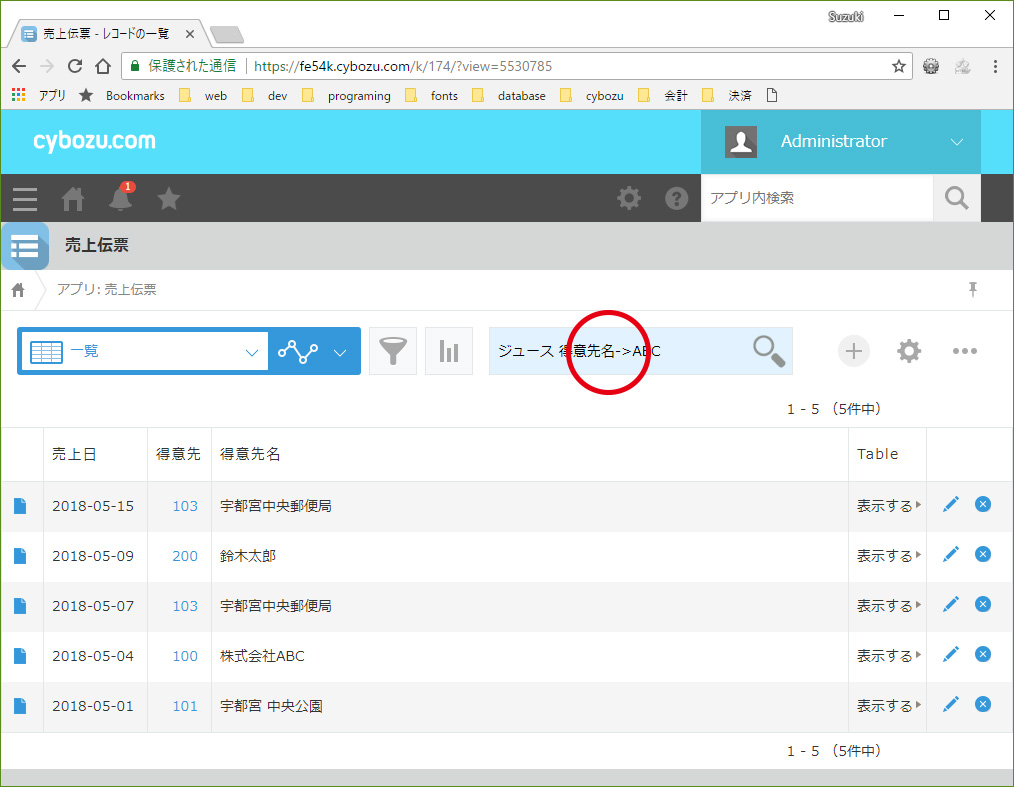Open record details for 2018-05-15 row
The width and height of the screenshot is (1014, 787).
21,506
